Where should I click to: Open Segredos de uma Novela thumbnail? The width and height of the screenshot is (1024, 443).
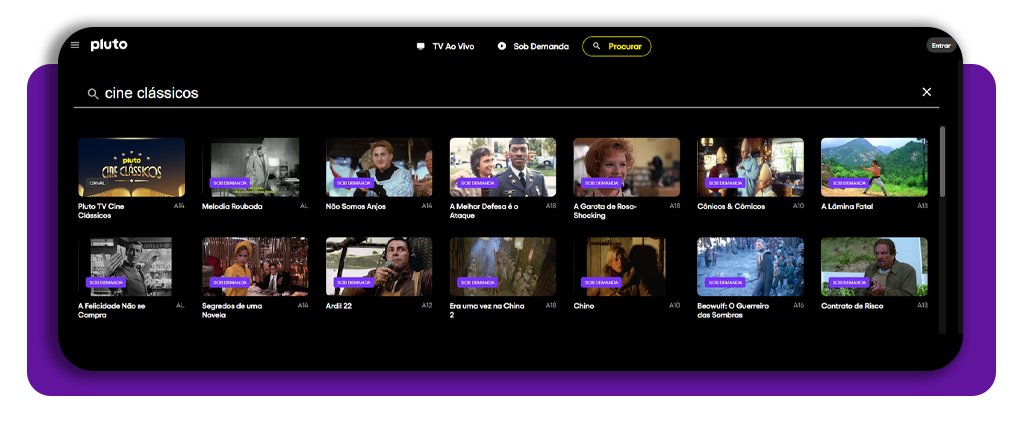(255, 267)
